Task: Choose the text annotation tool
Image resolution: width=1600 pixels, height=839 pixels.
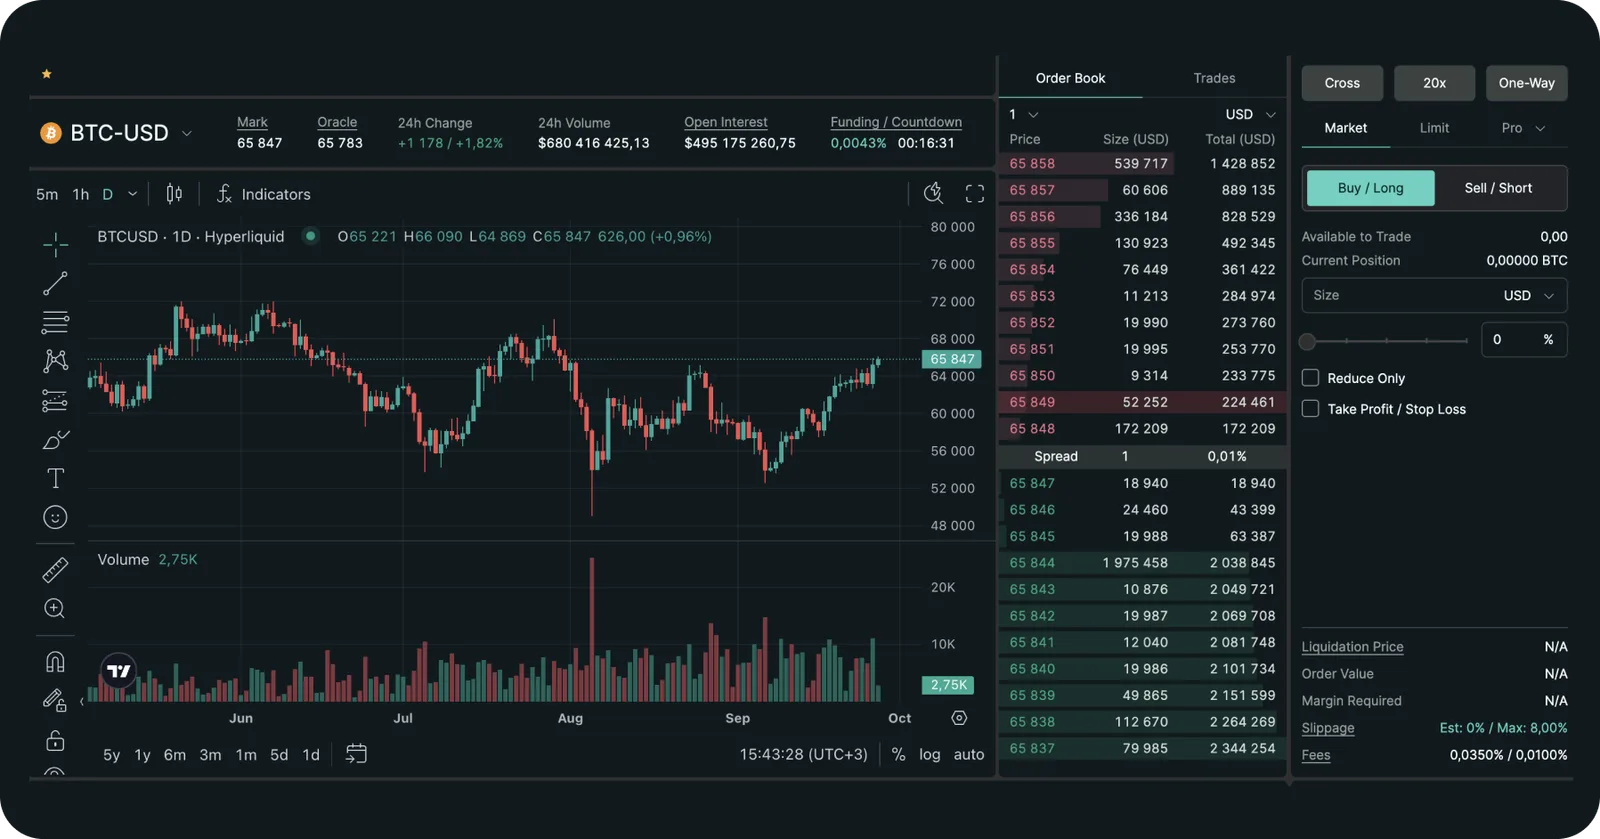Action: tap(56, 478)
